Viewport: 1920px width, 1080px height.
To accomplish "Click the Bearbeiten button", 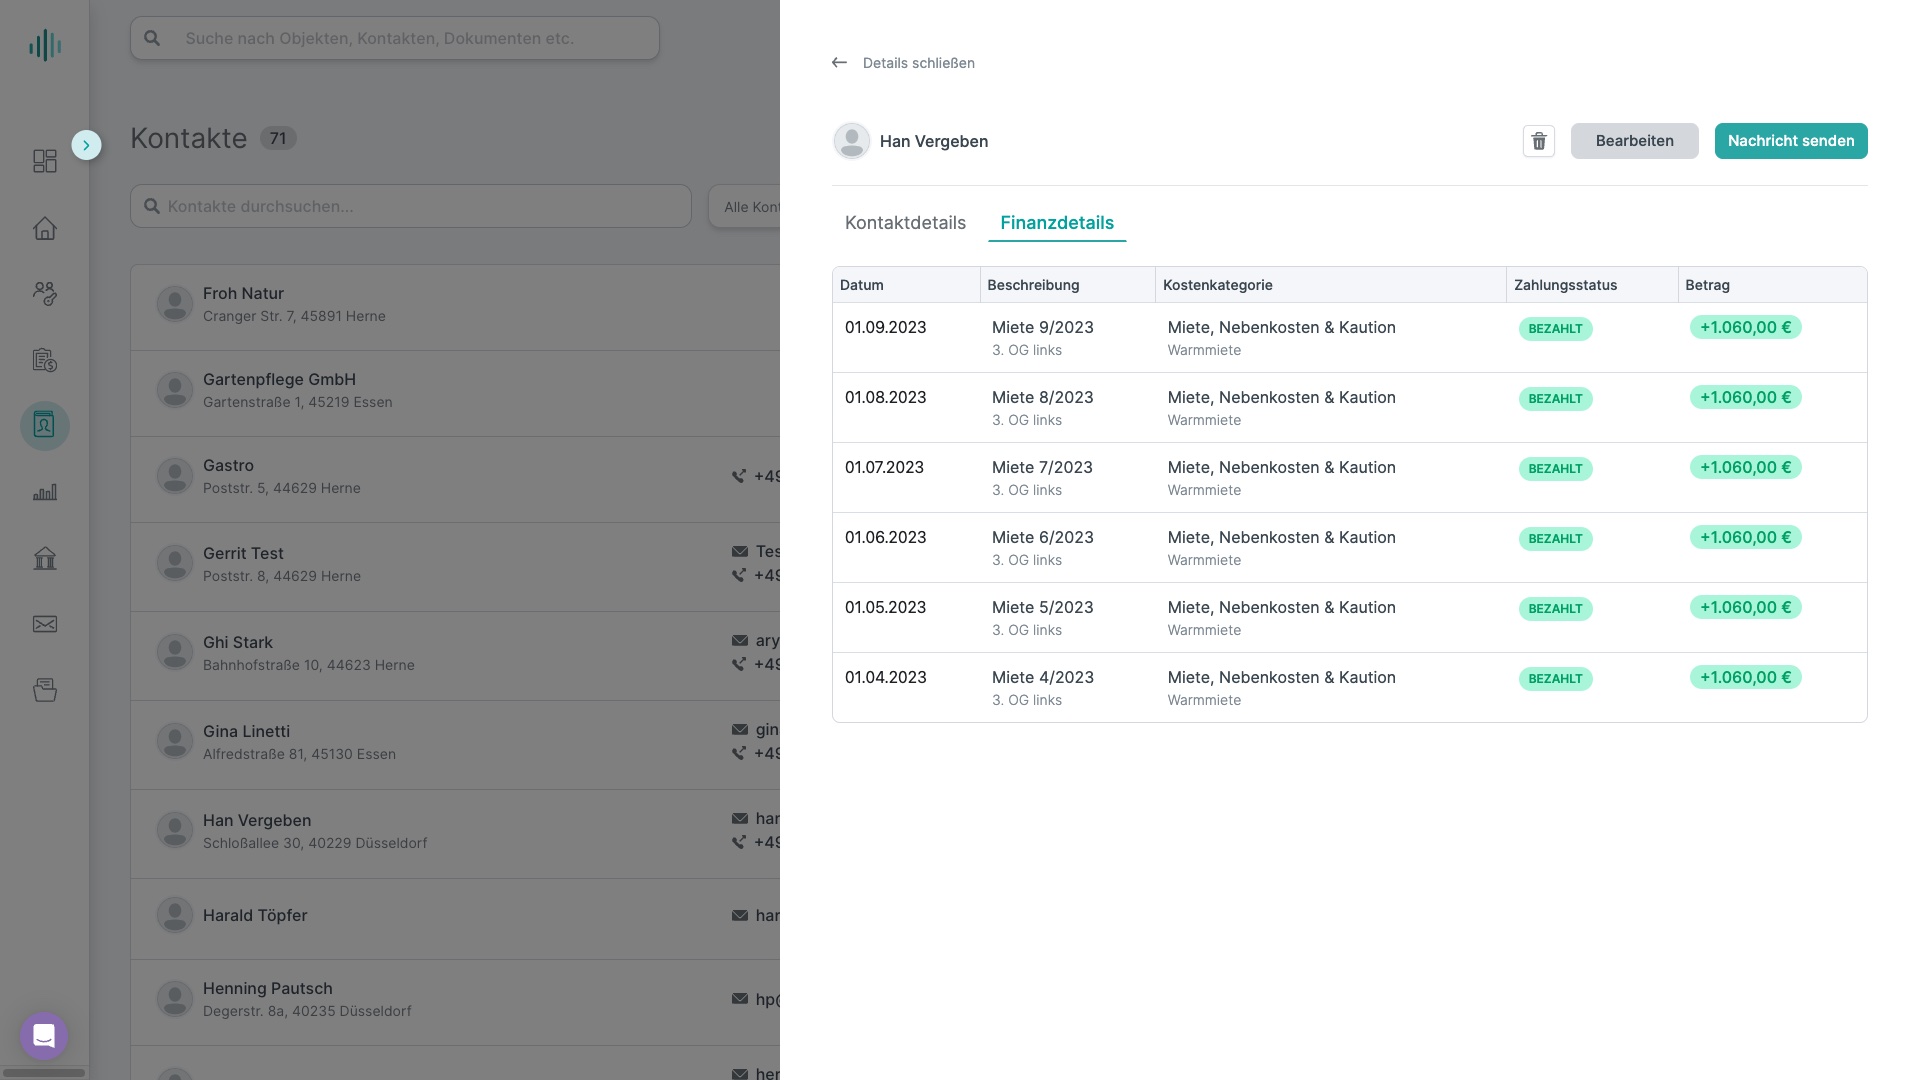I will click(1635, 141).
